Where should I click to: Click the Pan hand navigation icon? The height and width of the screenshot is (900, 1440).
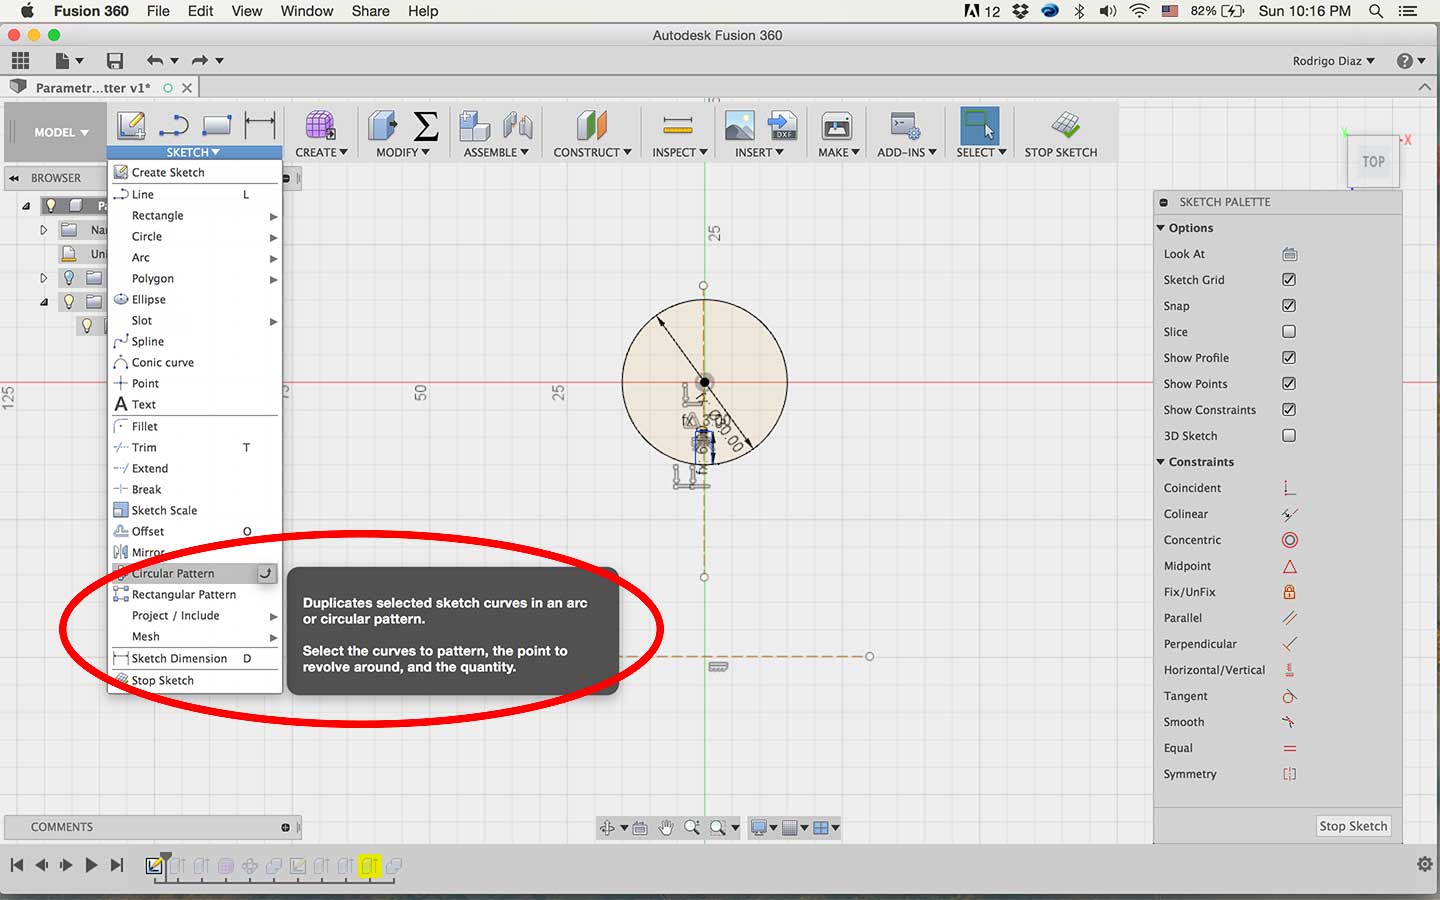[x=666, y=828]
